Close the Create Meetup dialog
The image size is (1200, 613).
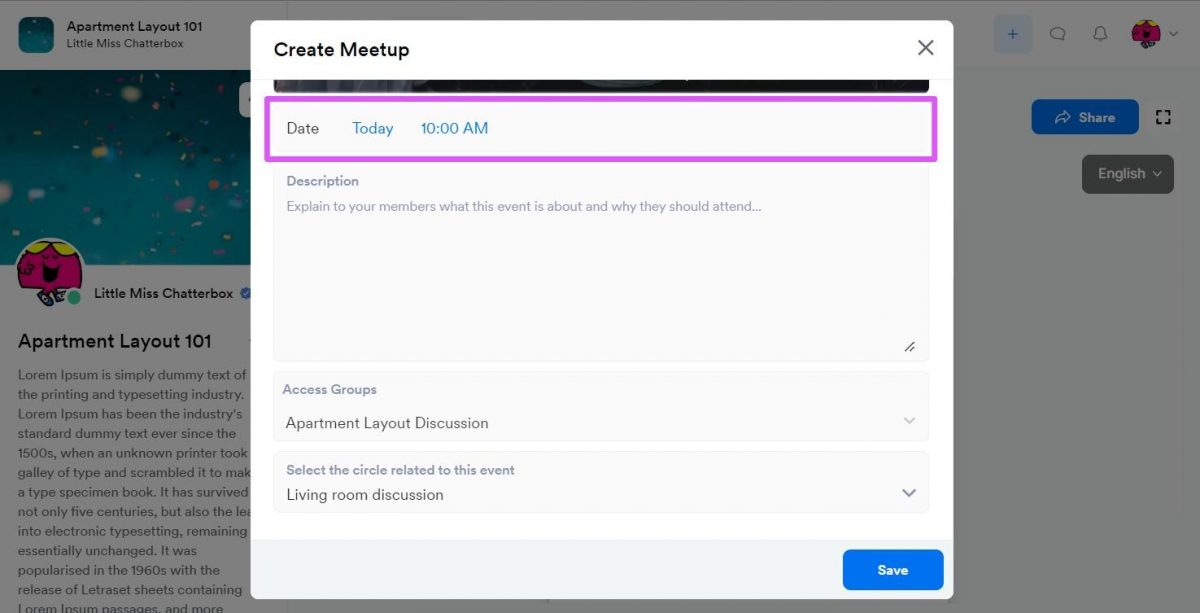[925, 48]
